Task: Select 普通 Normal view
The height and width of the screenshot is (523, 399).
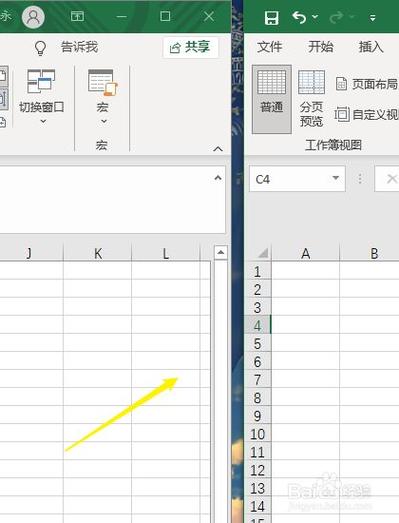Action: pos(272,99)
